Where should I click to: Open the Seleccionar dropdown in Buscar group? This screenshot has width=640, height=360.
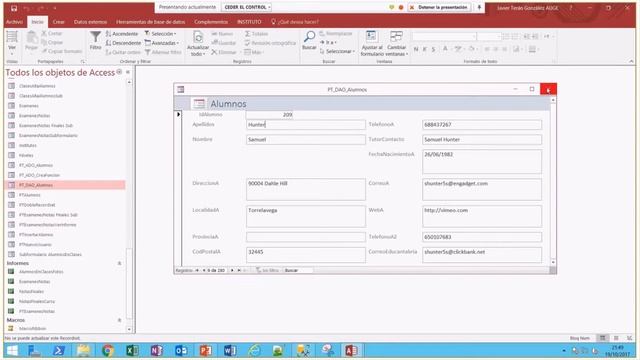point(337,51)
